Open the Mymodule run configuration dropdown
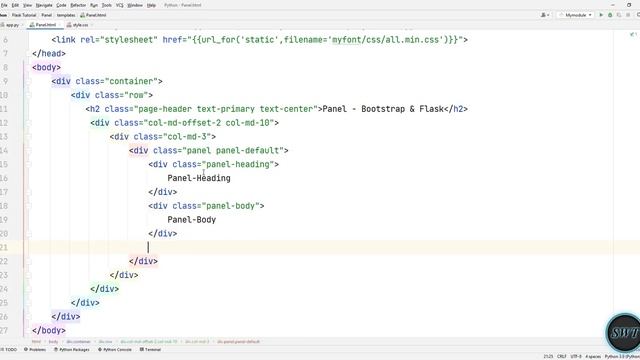The image size is (640, 360). pos(575,15)
